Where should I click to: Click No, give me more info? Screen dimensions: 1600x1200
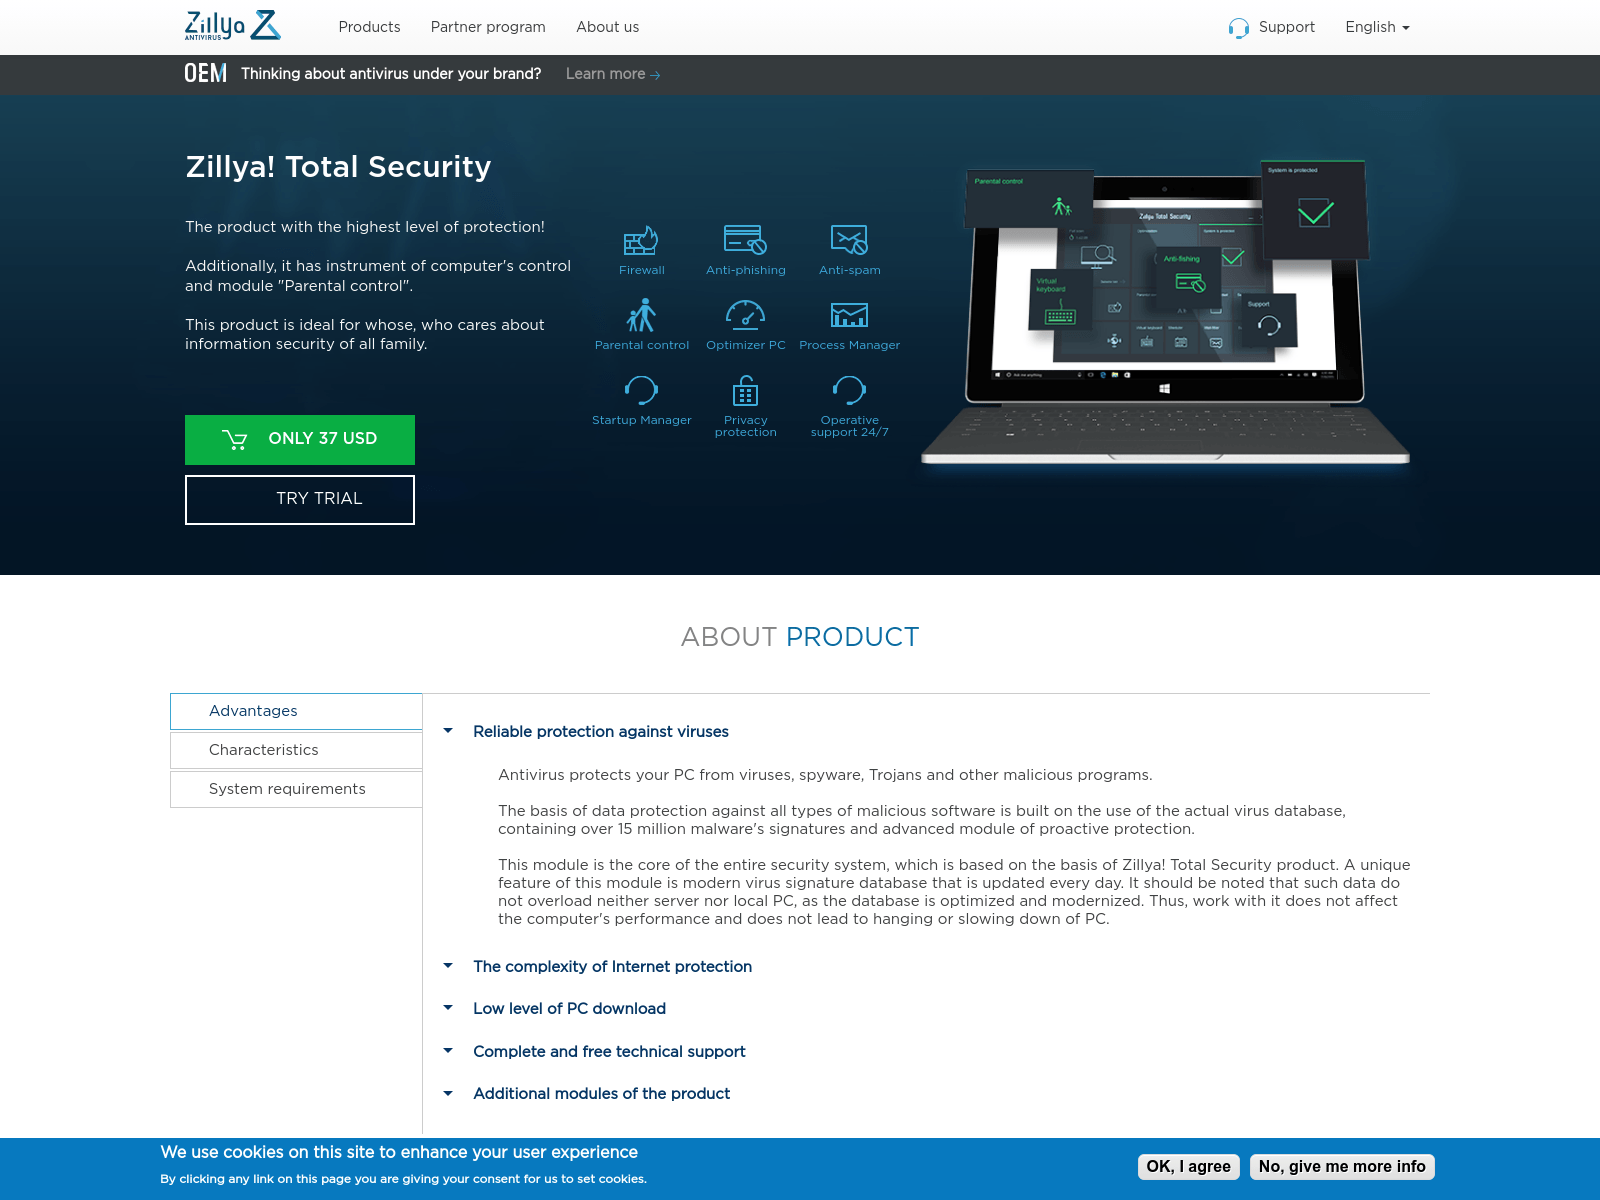1342,1167
